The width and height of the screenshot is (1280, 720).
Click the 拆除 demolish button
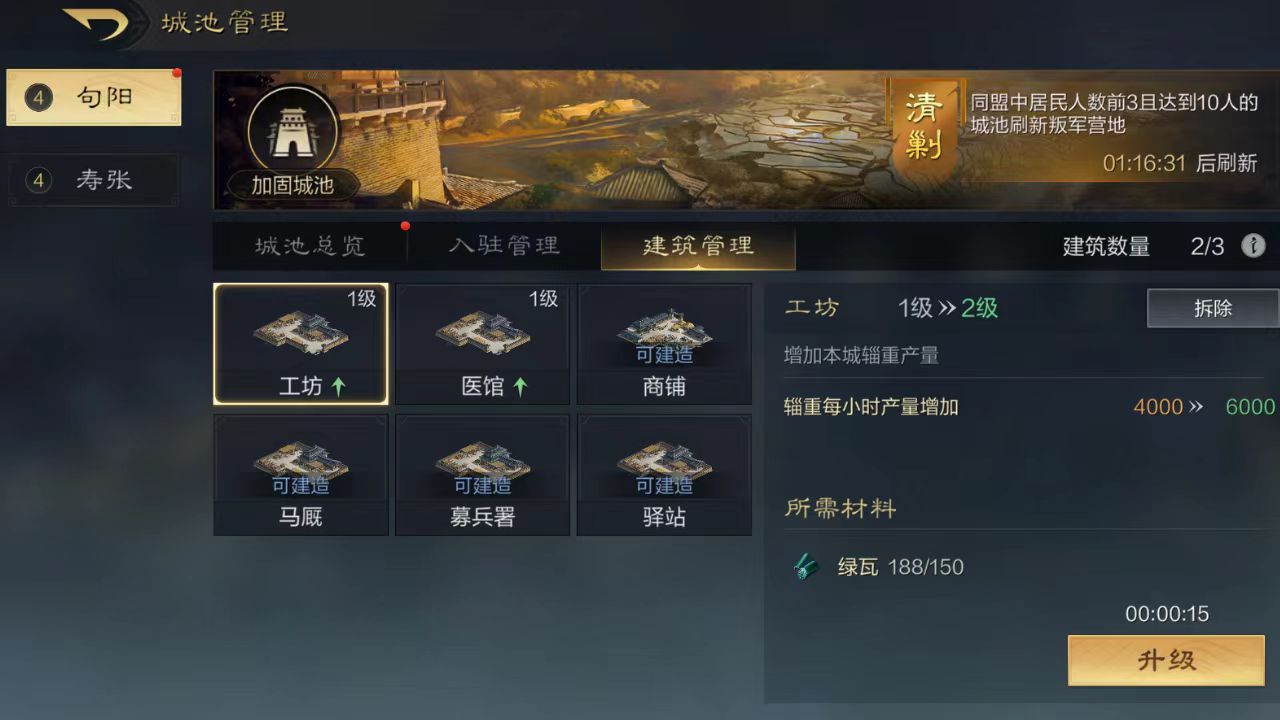point(1213,308)
